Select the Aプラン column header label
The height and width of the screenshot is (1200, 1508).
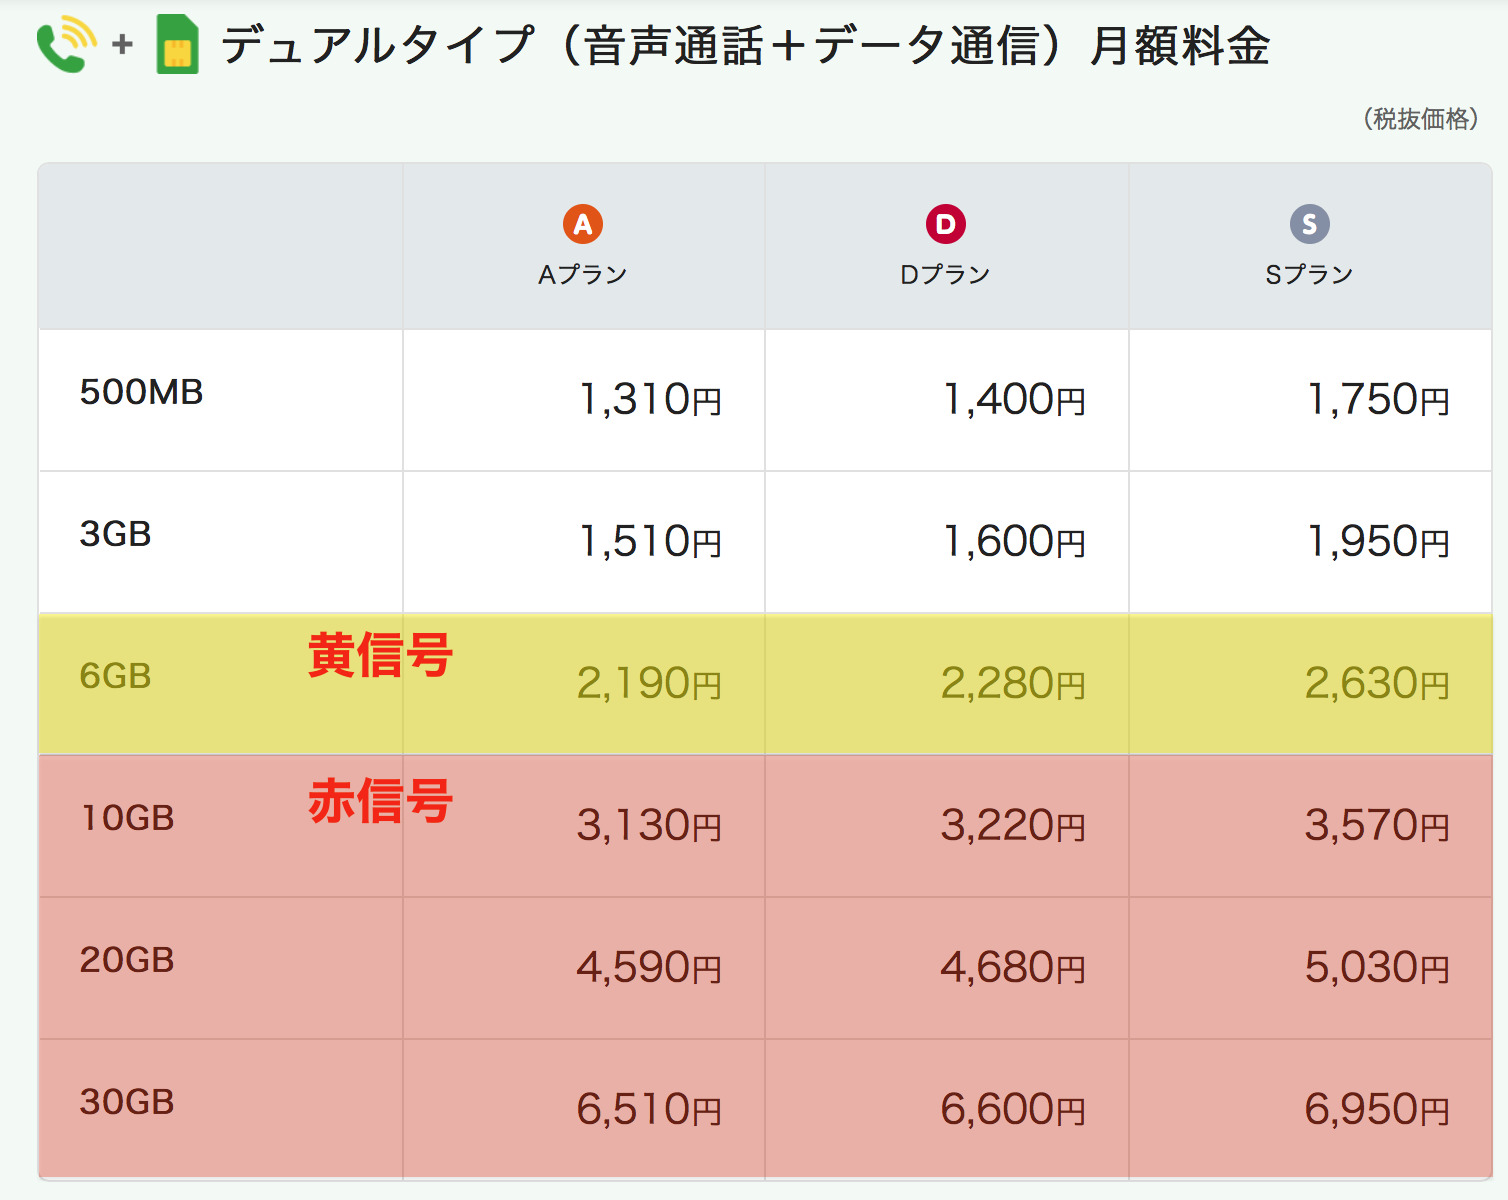click(583, 275)
